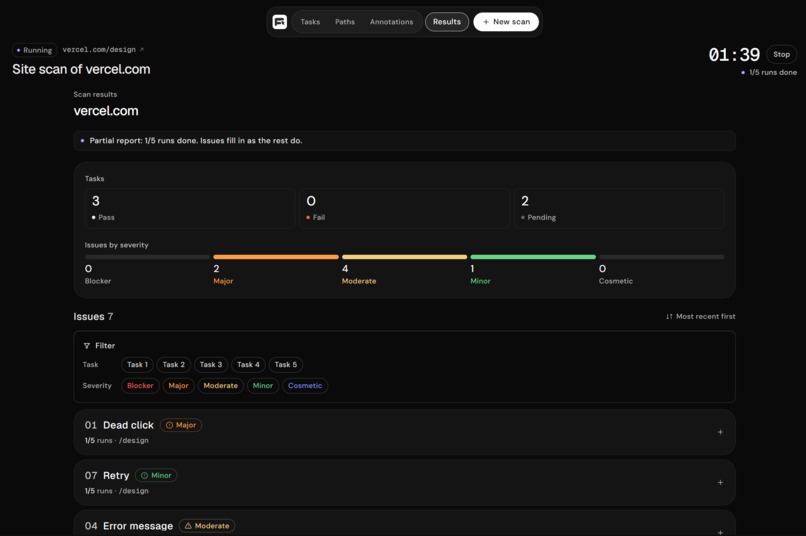Click the "Issues 7" heading
Screen dimensions: 806x536
tap(93, 317)
